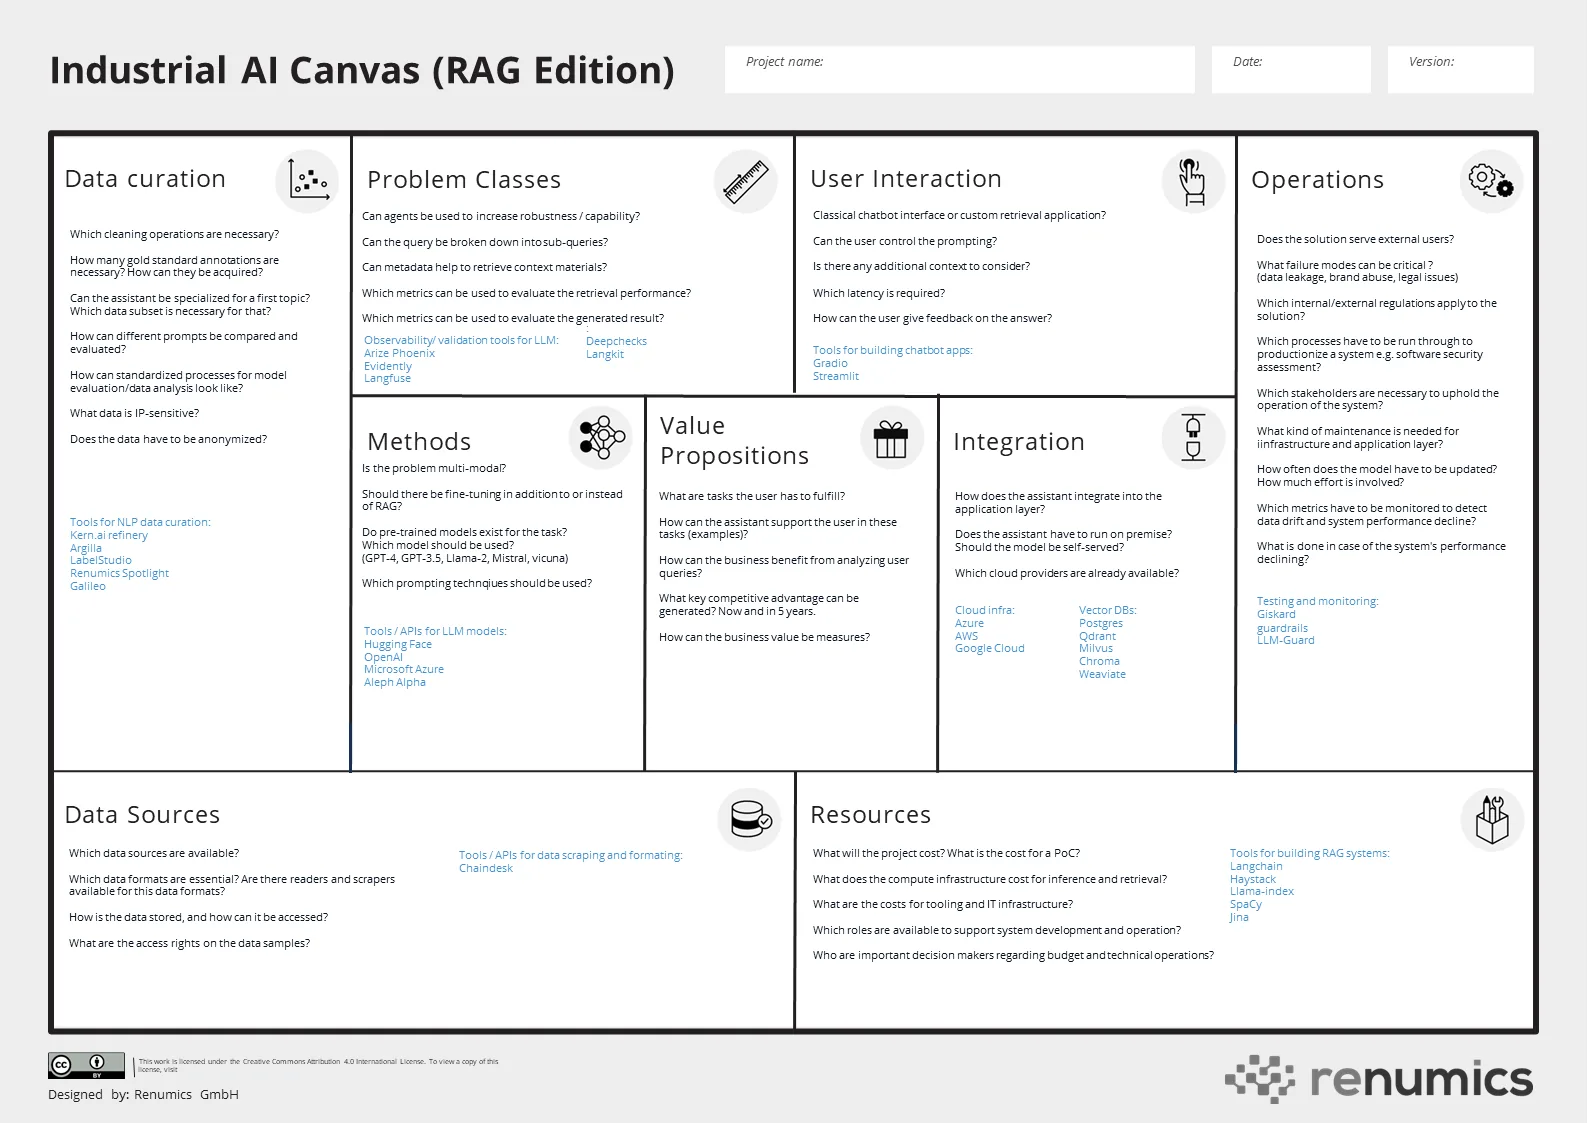1588x1123 pixels.
Task: Open the Hugging Face link
Action: click(398, 644)
